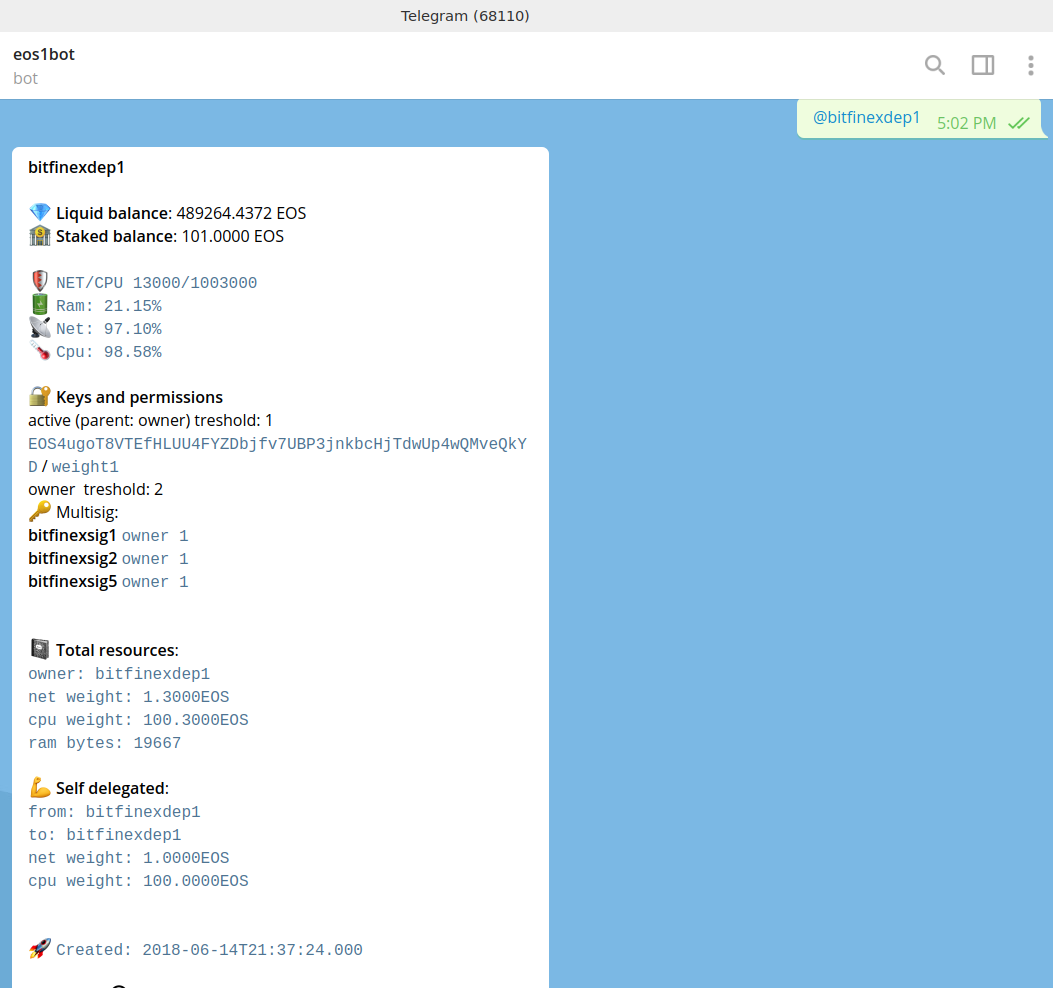Click the flexed arm emoji beside Self delegated

click(x=40, y=787)
